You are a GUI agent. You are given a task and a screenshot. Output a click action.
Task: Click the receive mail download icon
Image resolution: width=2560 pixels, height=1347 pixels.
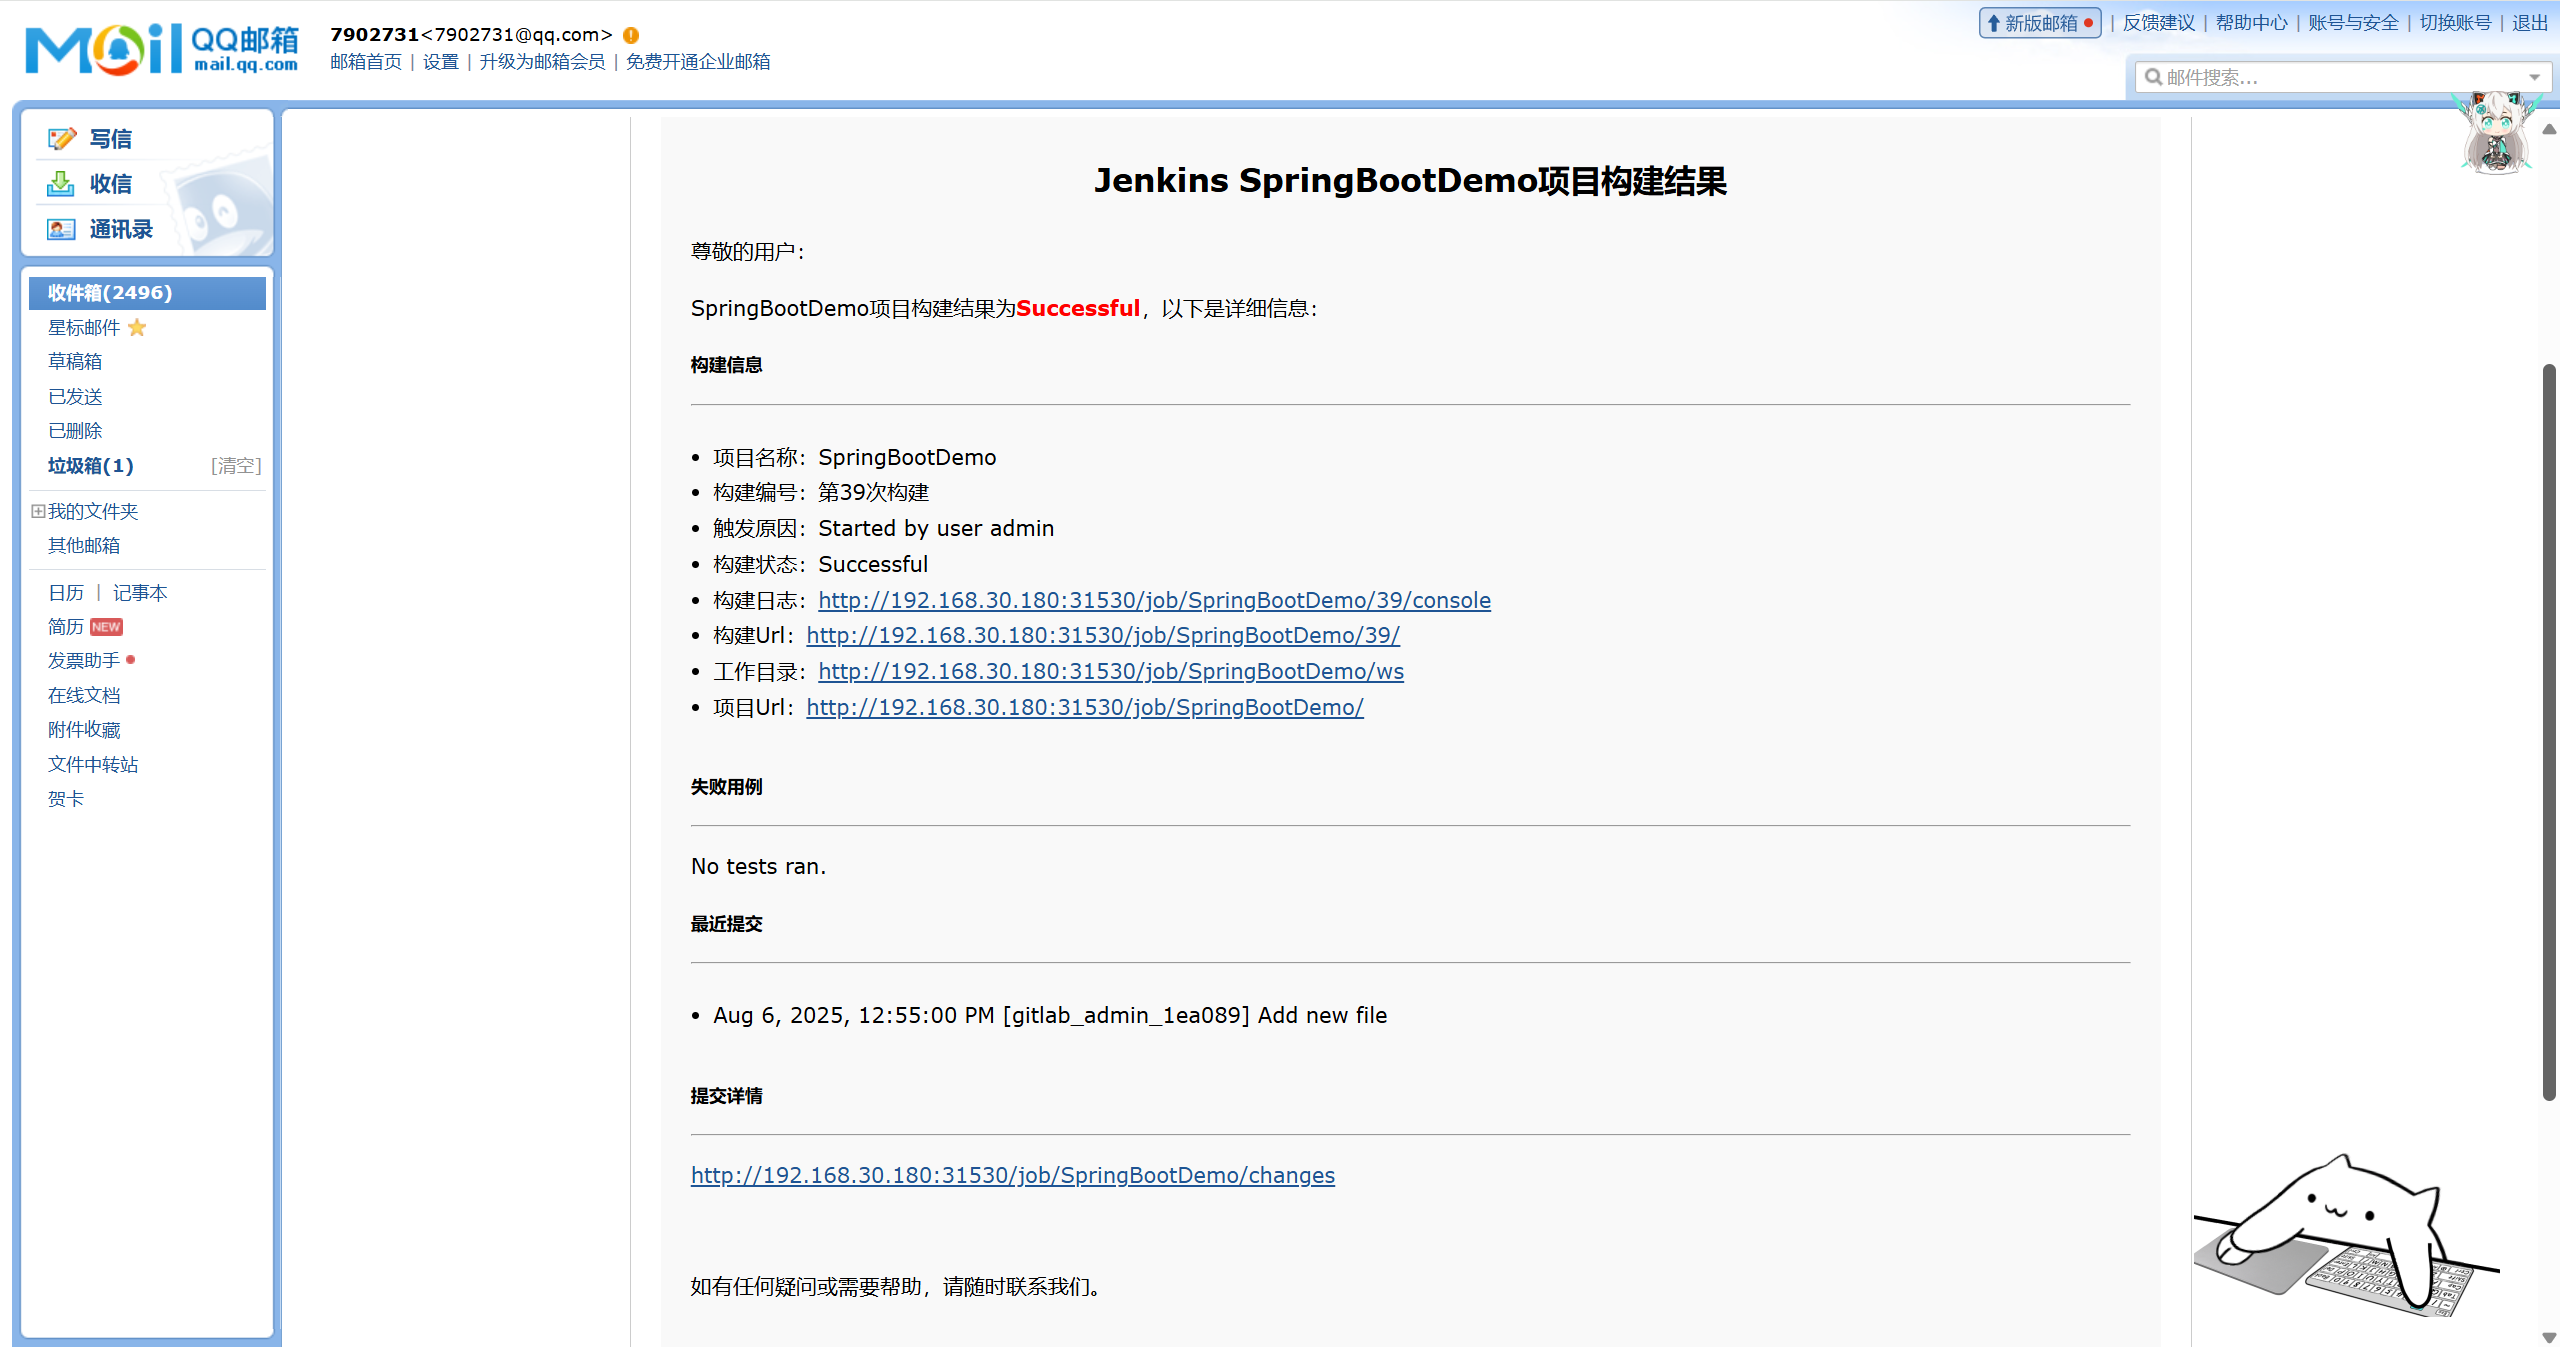(61, 184)
